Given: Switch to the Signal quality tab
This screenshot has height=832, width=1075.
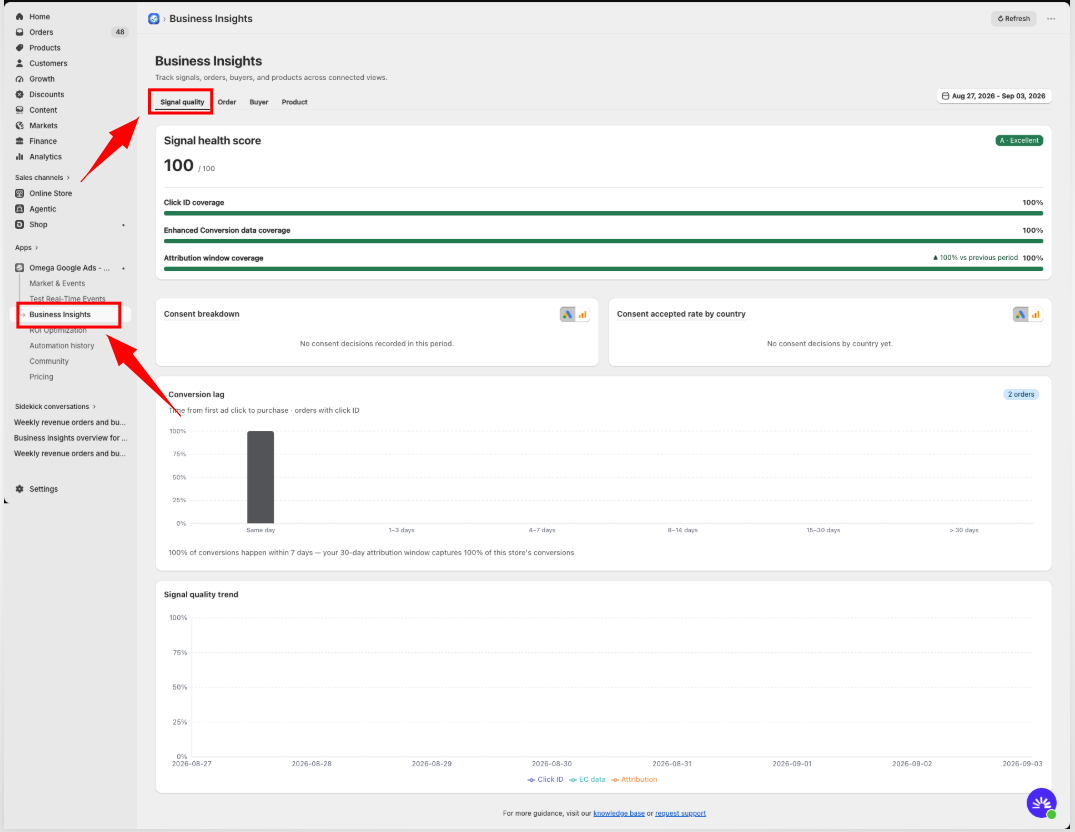Looking at the screenshot, I should click(182, 102).
